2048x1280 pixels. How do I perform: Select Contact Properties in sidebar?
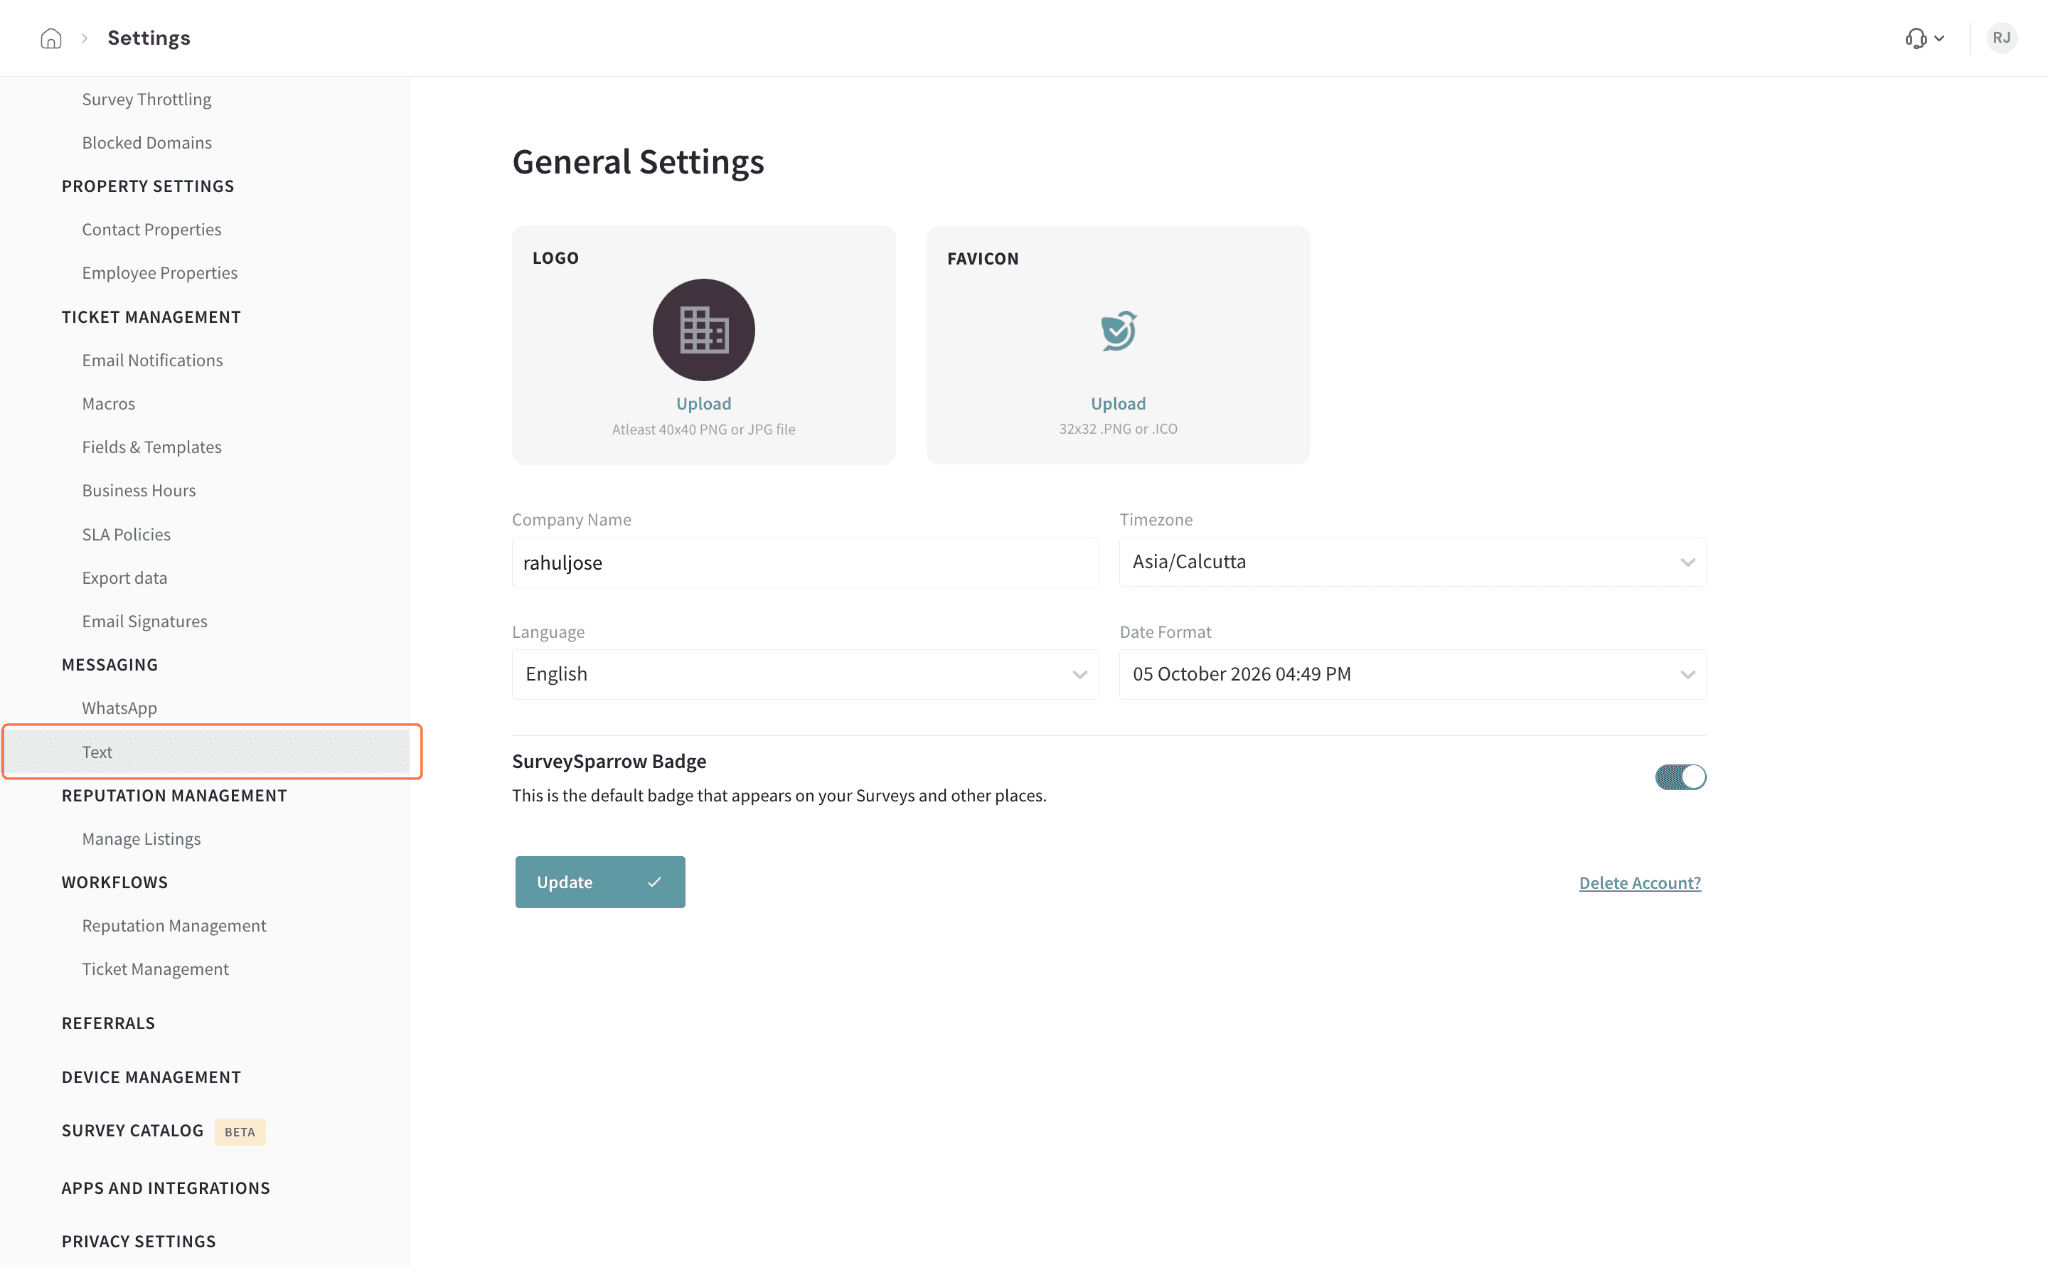152,229
